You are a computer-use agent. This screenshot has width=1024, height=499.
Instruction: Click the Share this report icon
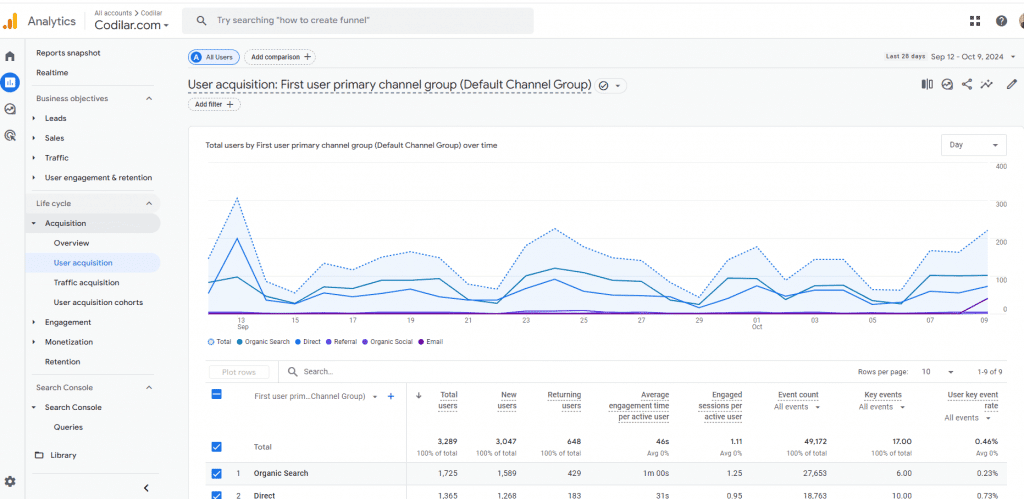(967, 84)
